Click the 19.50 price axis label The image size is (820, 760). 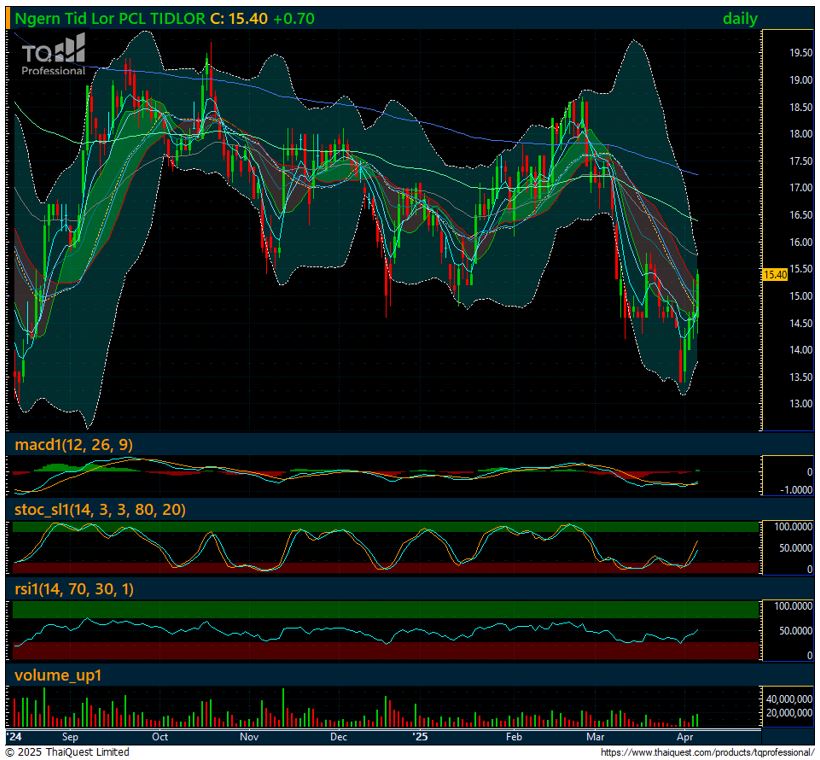(801, 53)
